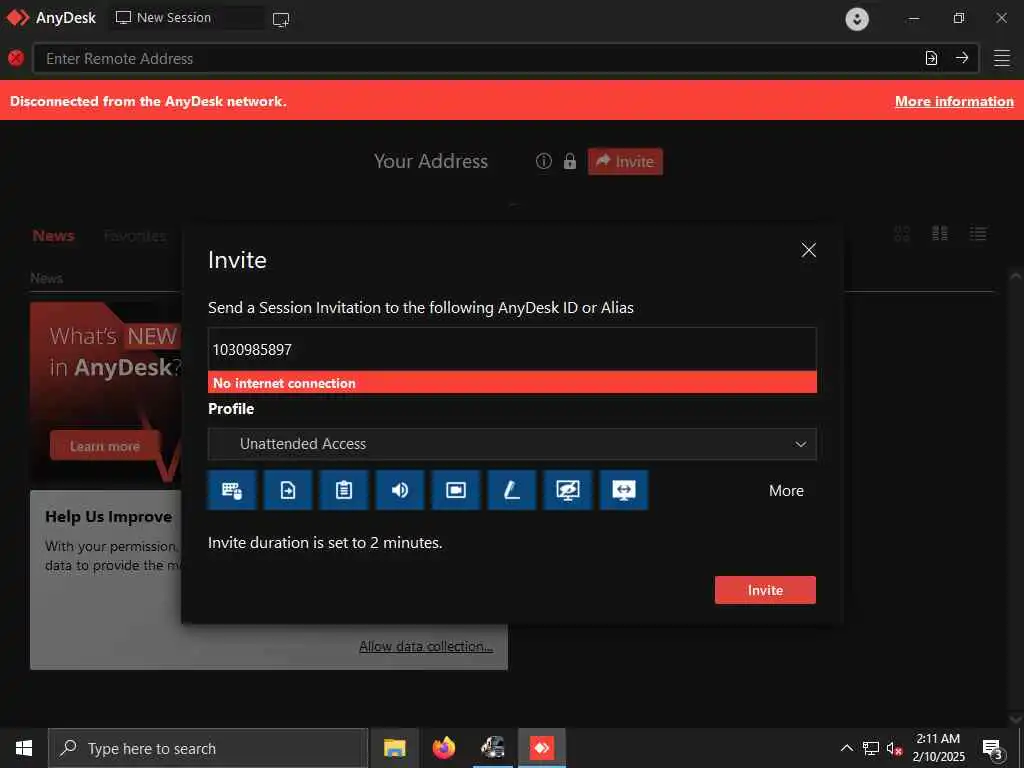The image size is (1024, 768).
Task: Open File Explorer from taskbar
Action: tap(394, 748)
